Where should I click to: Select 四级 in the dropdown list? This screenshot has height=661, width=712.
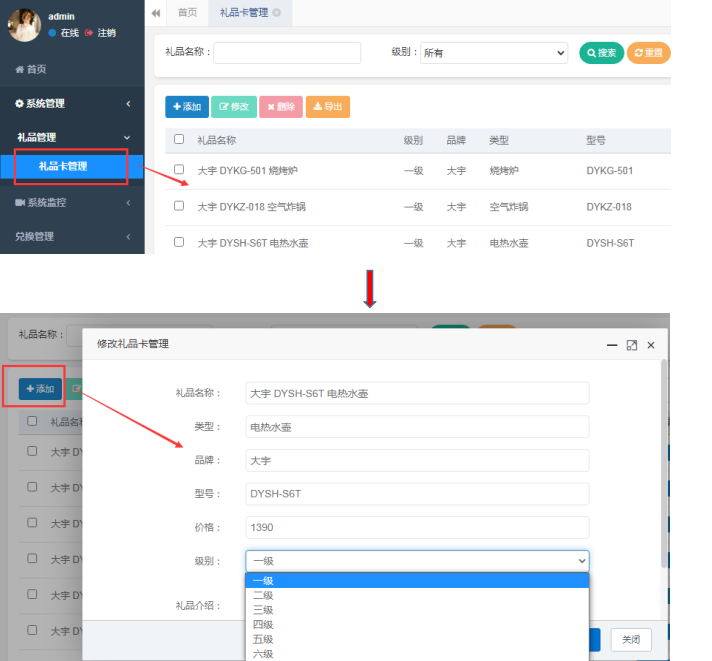(x=417, y=625)
